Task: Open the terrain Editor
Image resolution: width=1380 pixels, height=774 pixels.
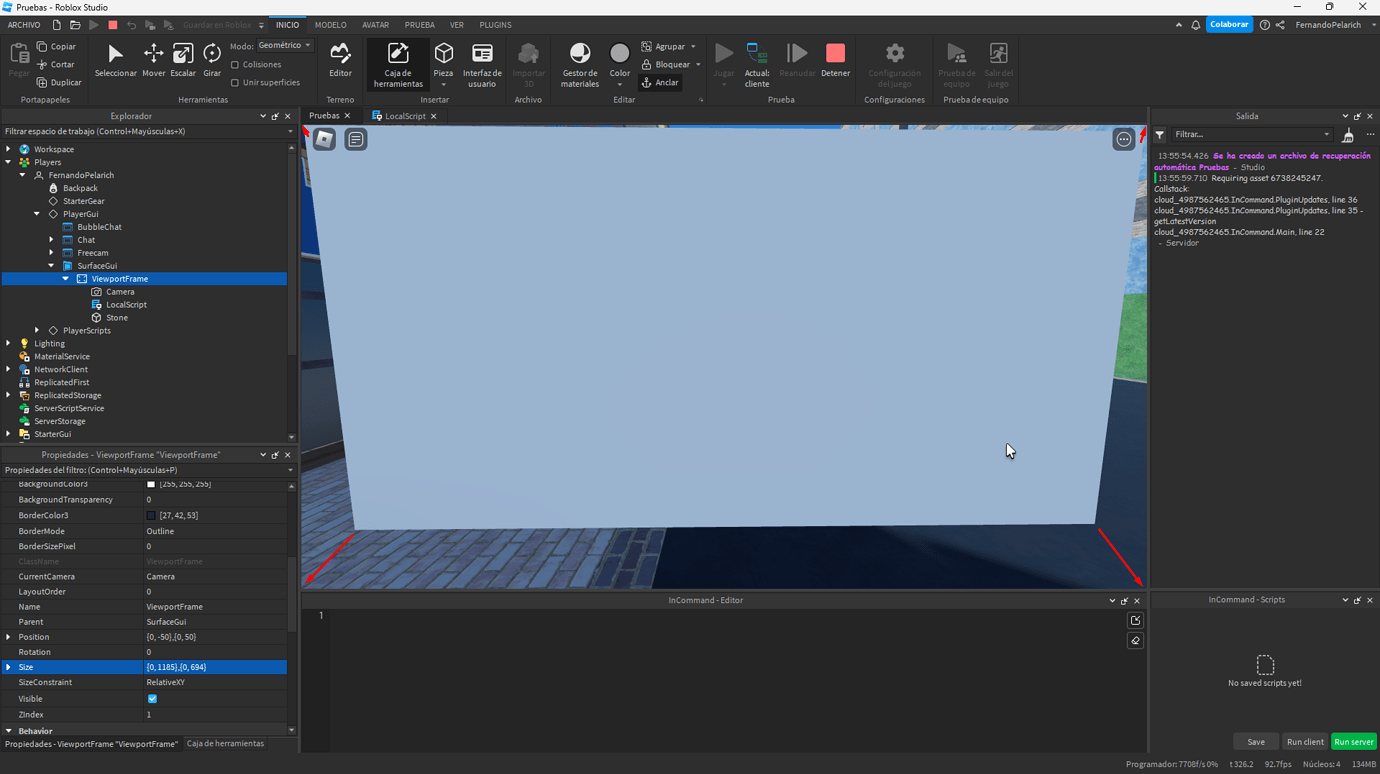Action: point(340,60)
